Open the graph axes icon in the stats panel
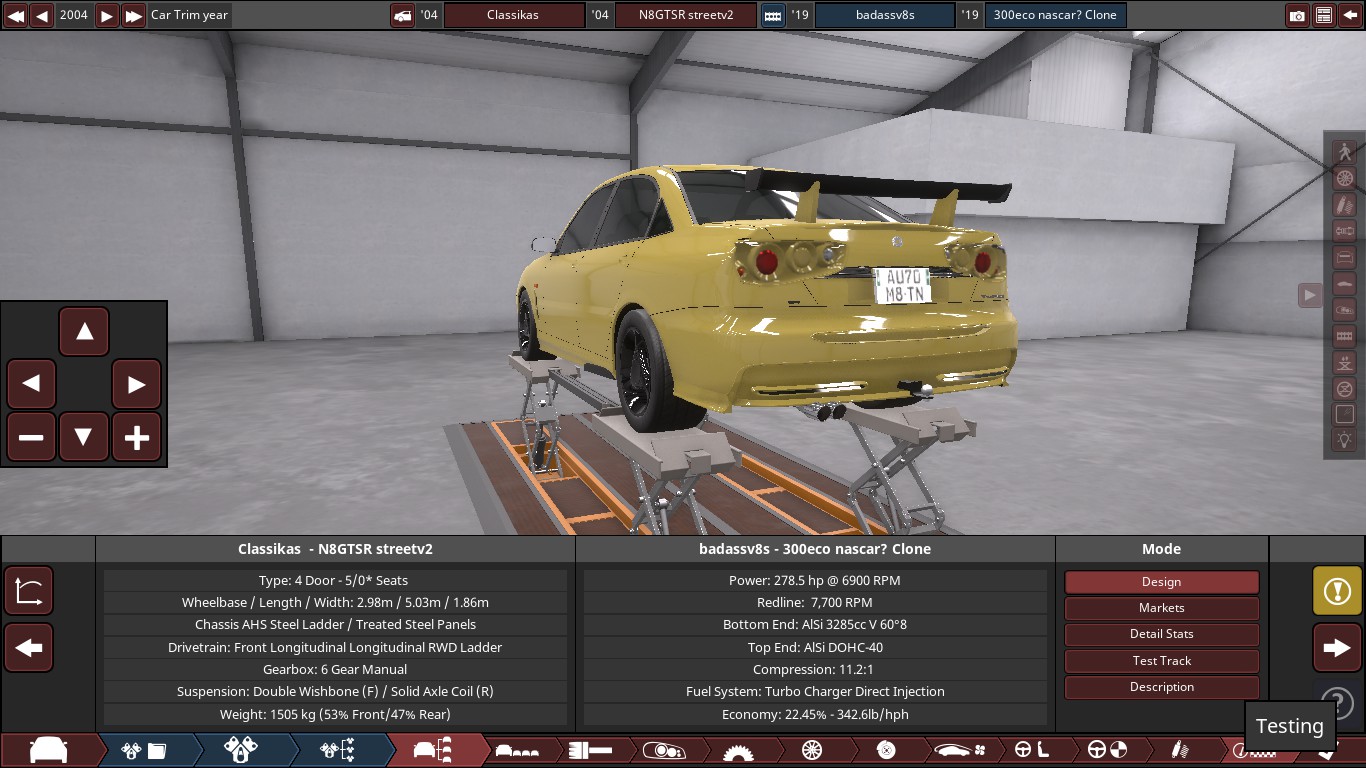Screen dimensions: 1366x768 [29, 590]
